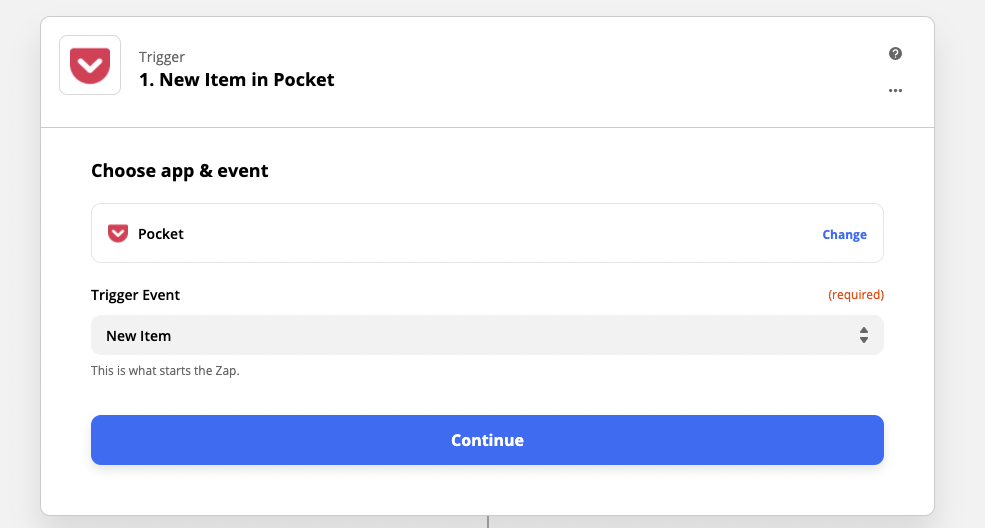Click the connector line below the trigger card
Image resolution: width=985 pixels, height=528 pixels.
point(487,522)
